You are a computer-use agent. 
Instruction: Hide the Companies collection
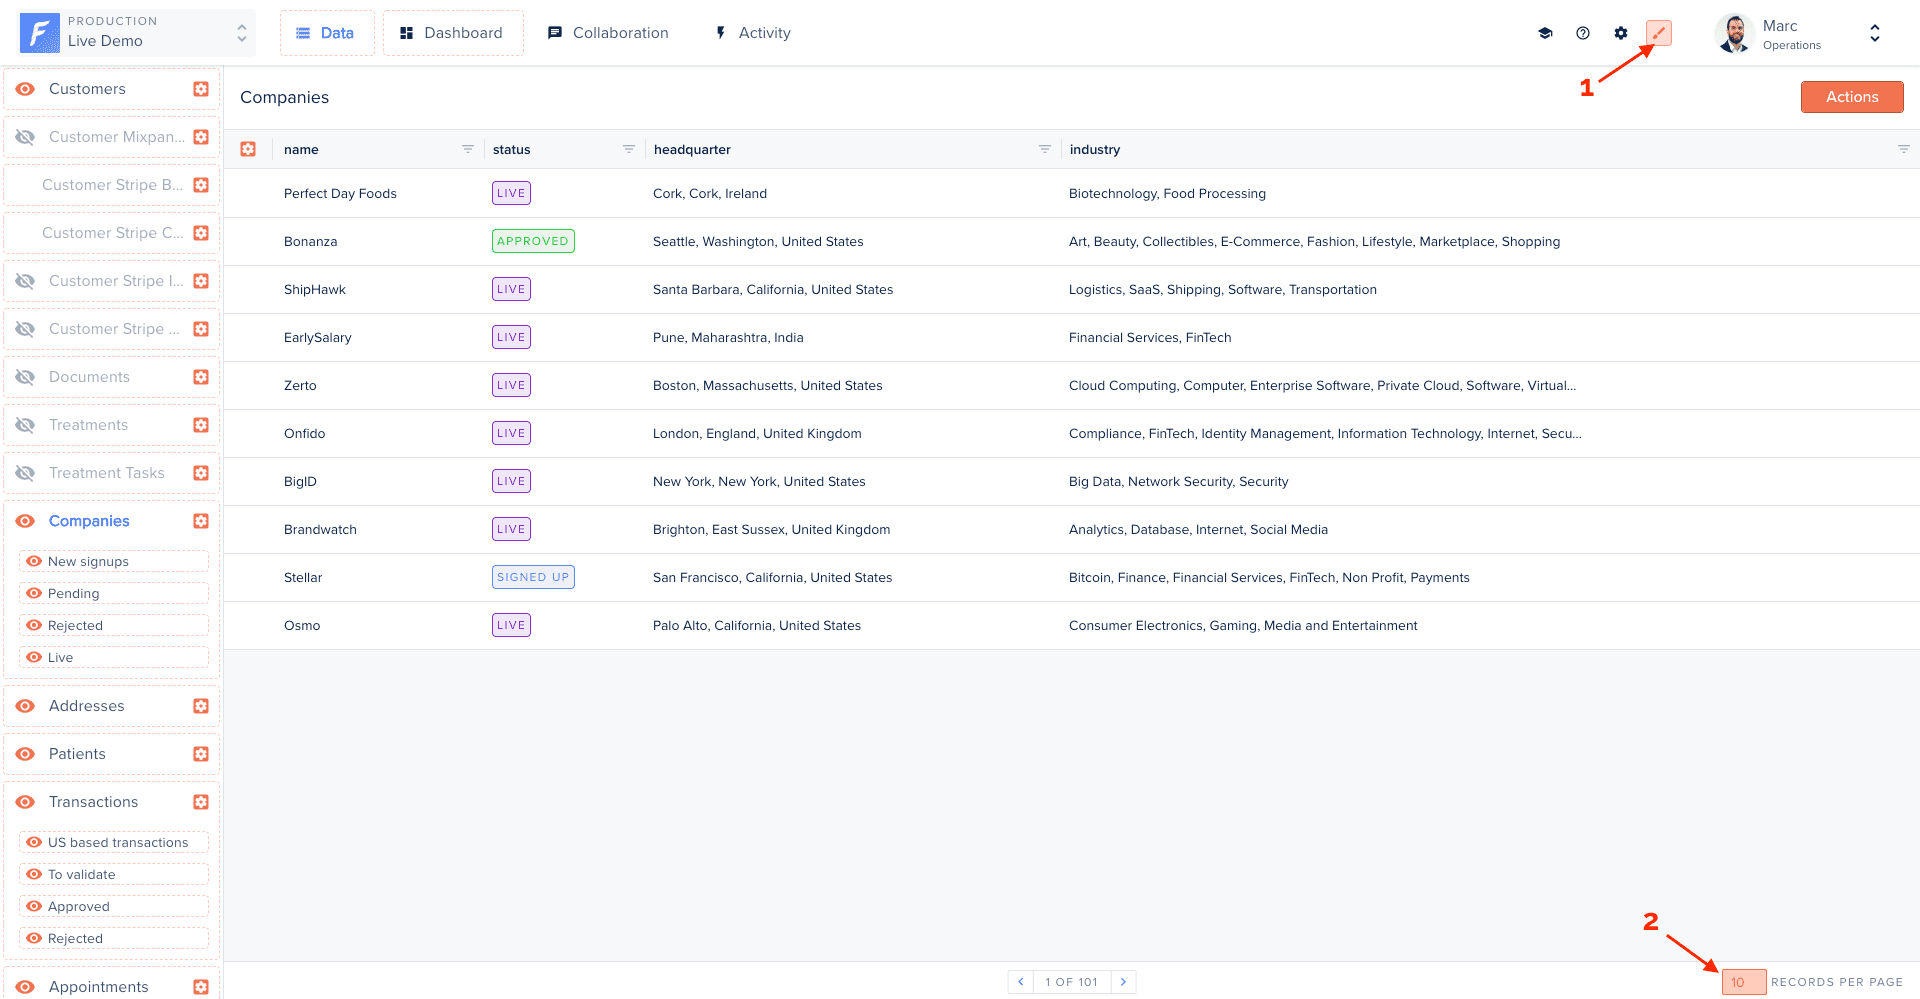[x=26, y=521]
